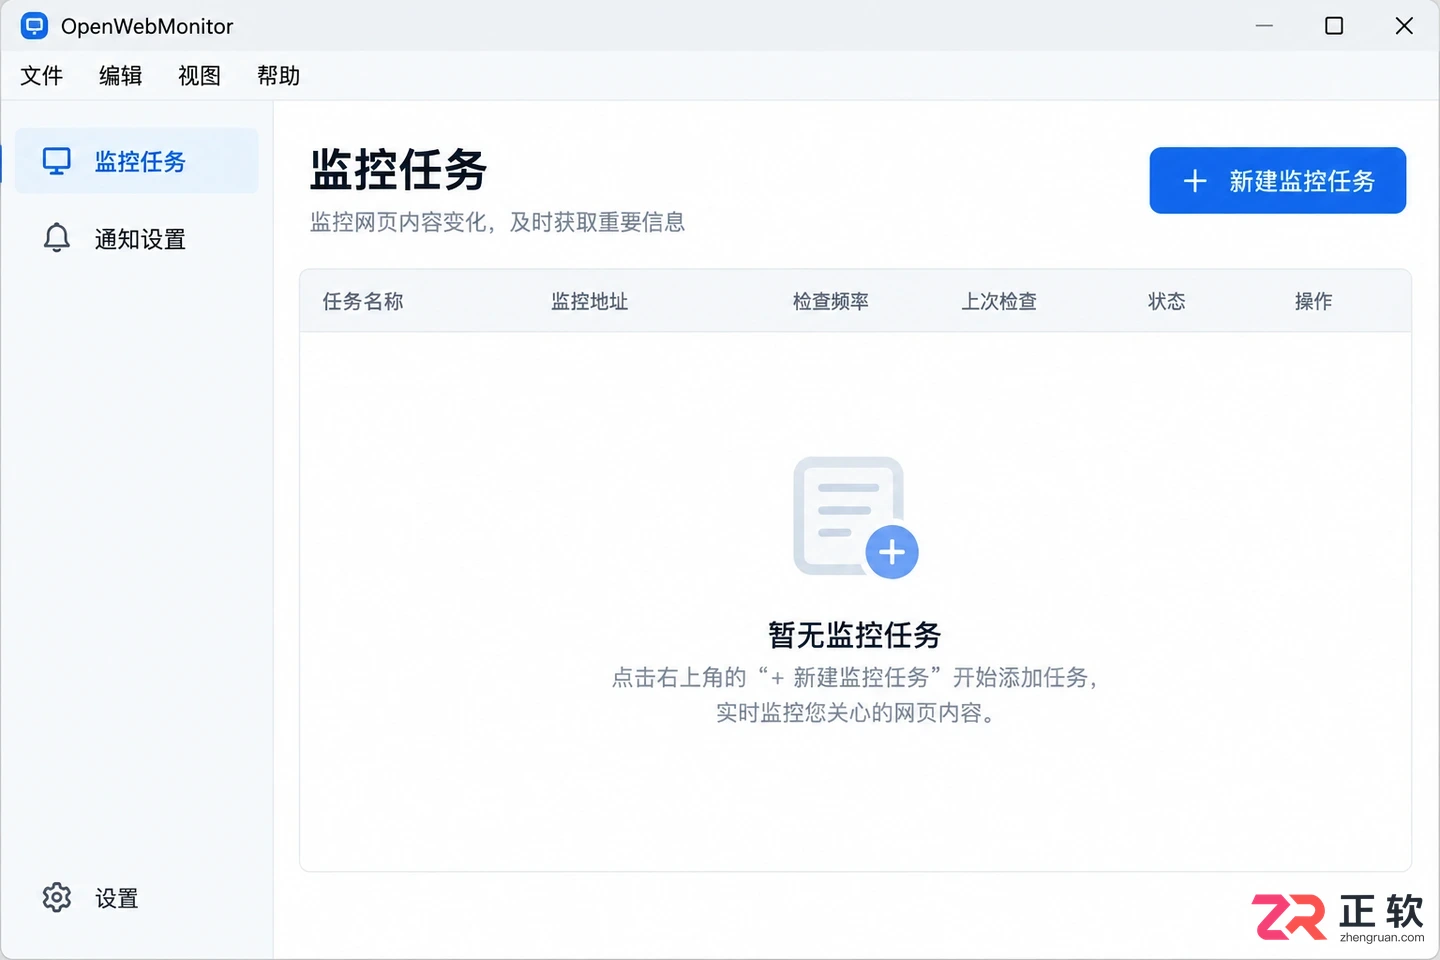Open the 文件 menu

pos(42,76)
